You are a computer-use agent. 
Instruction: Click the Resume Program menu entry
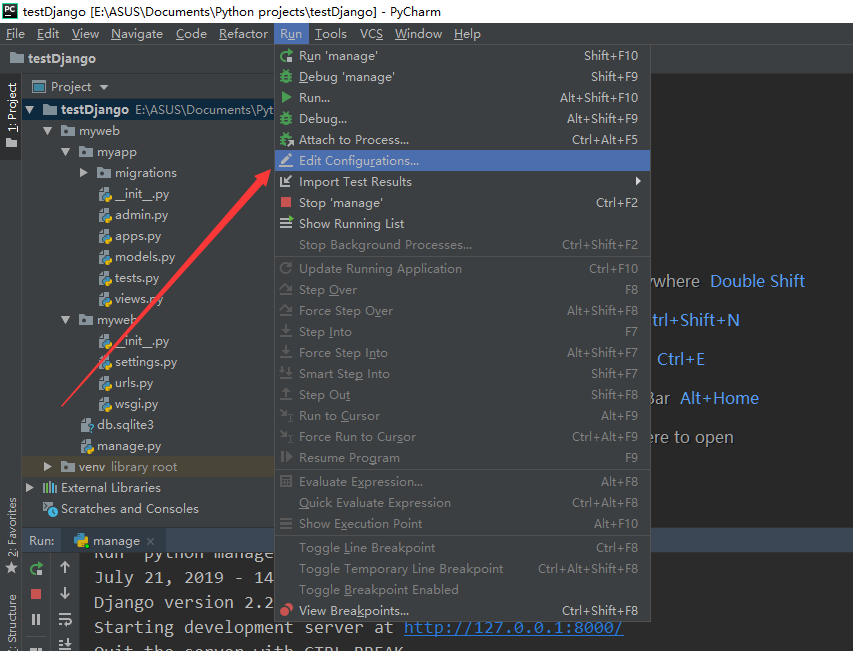click(x=462, y=458)
